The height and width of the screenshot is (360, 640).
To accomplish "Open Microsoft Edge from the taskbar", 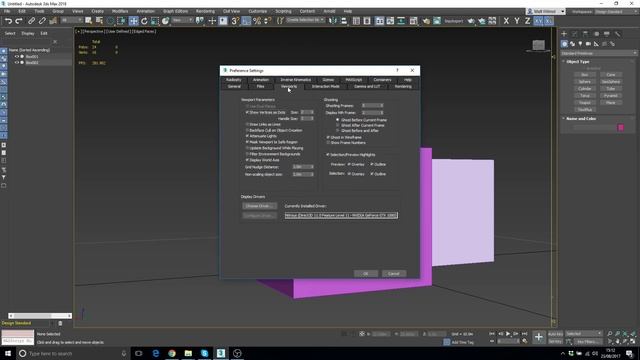I will click(156, 353).
